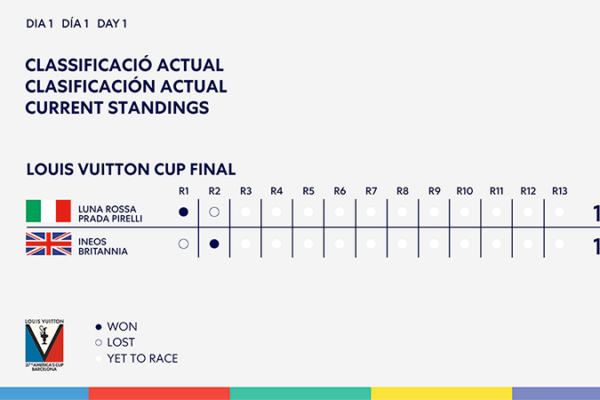Click Ineos Britannia's hollow R1 lost circle
This screenshot has width=600, height=400.
(183, 244)
